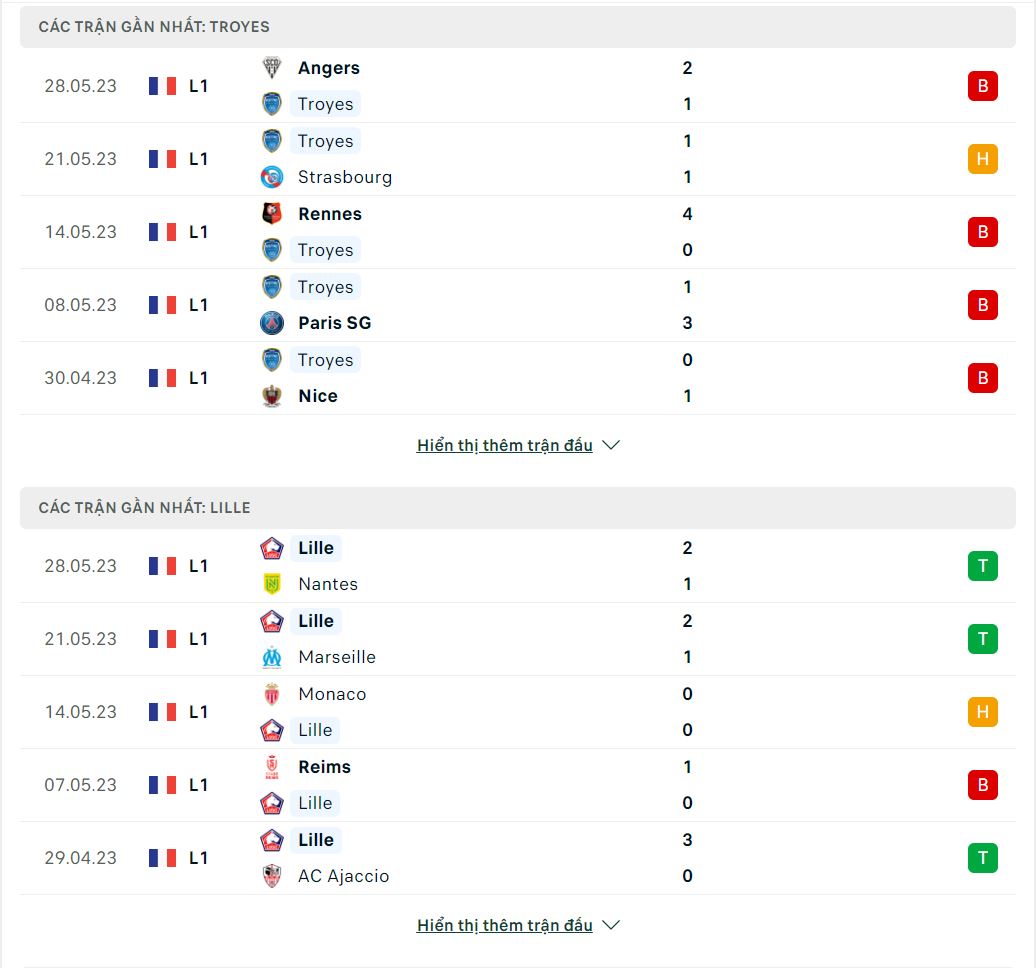Click the French flag on 08.05.23 match
Viewport: 1036px width, 968px height.
[163, 305]
